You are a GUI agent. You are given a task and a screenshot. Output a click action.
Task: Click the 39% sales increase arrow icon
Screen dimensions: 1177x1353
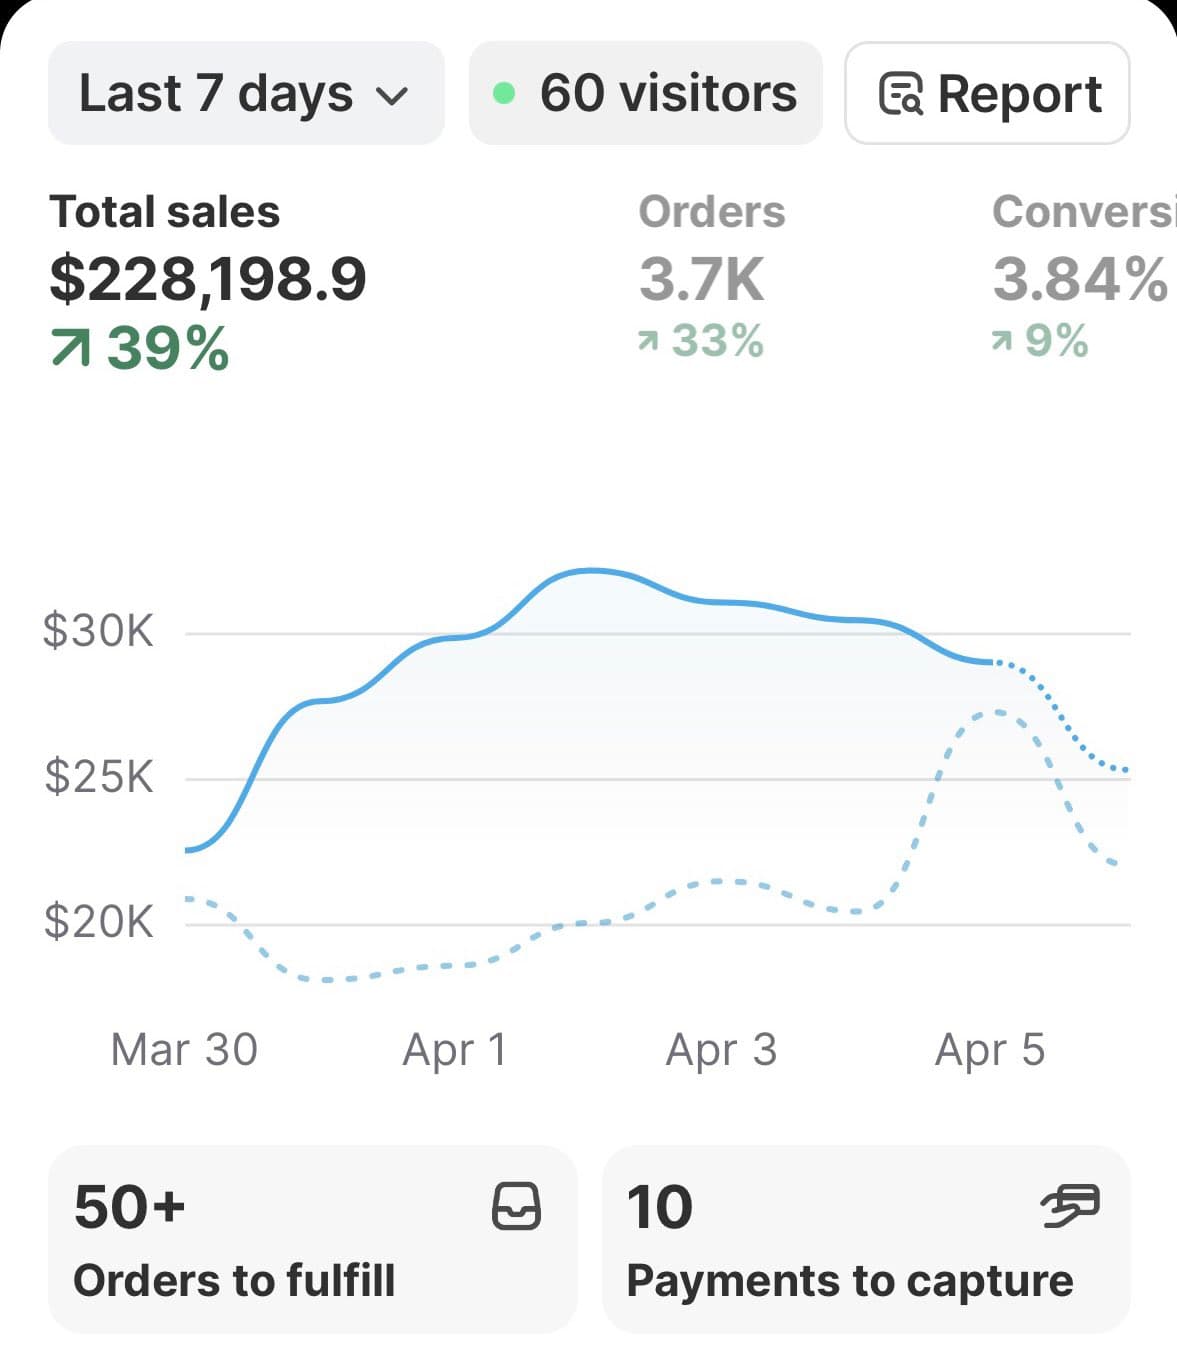70,348
